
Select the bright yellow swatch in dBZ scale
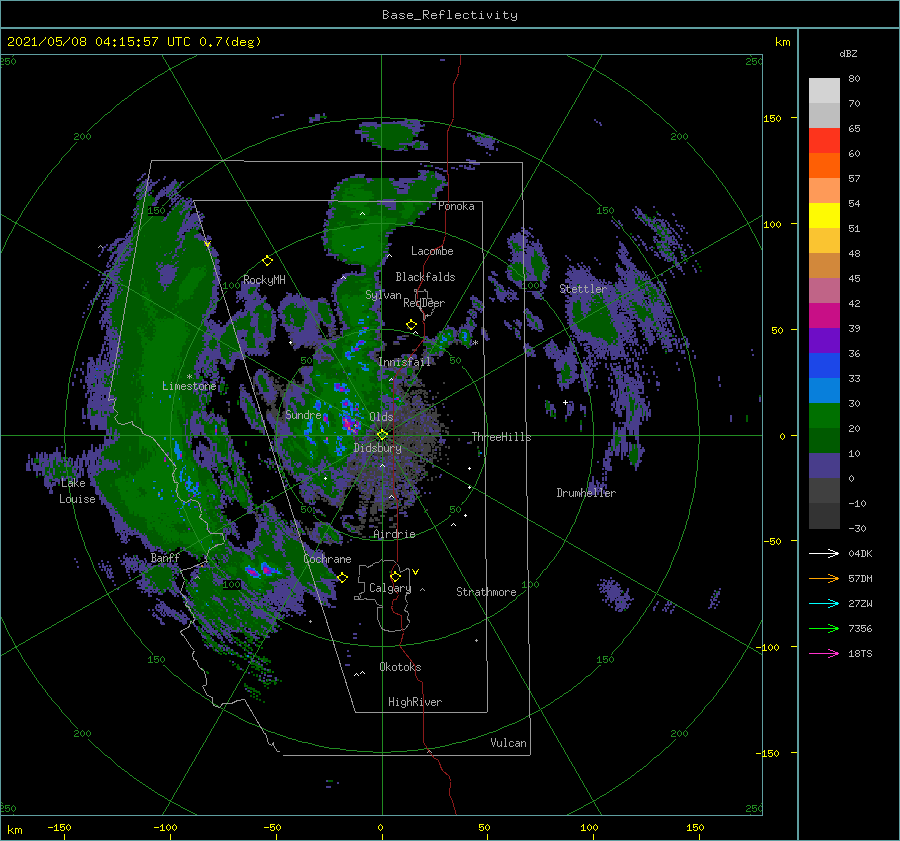click(x=824, y=215)
